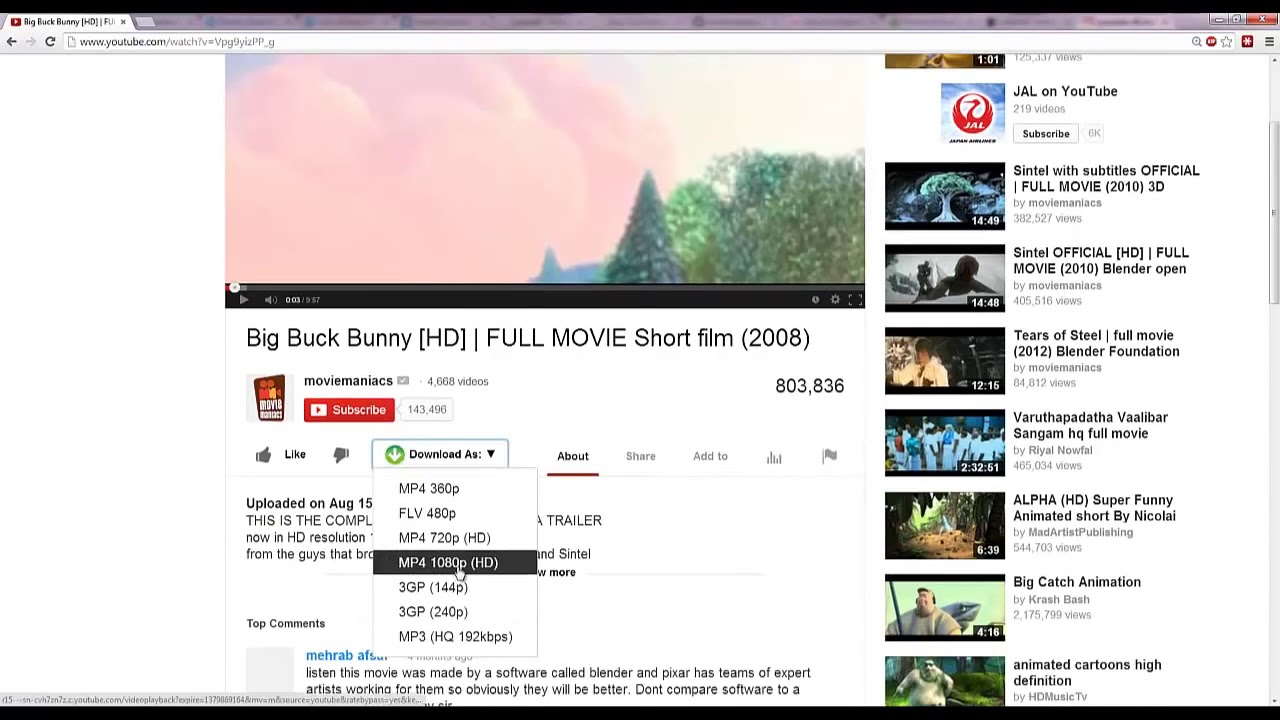Open the Add to tab
Viewport: 1280px width, 720px height.
coord(710,456)
